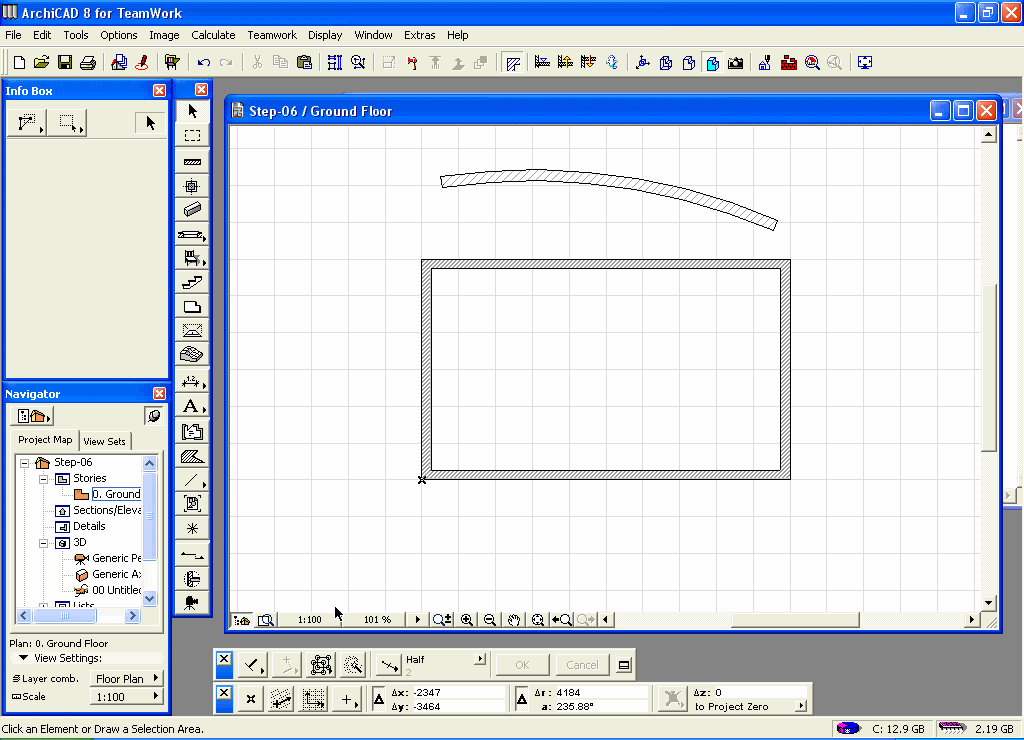Toggle the delta radius relative coordinate button

(x=521, y=699)
